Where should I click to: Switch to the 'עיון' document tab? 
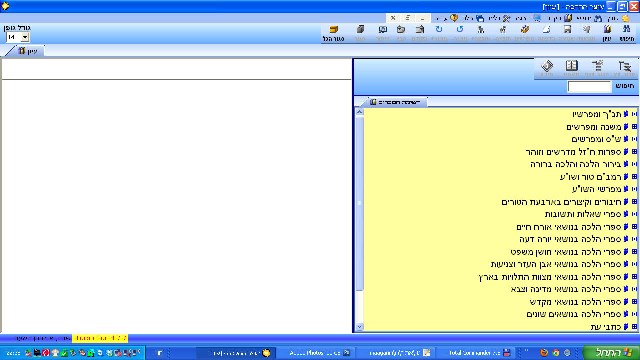click(27, 51)
